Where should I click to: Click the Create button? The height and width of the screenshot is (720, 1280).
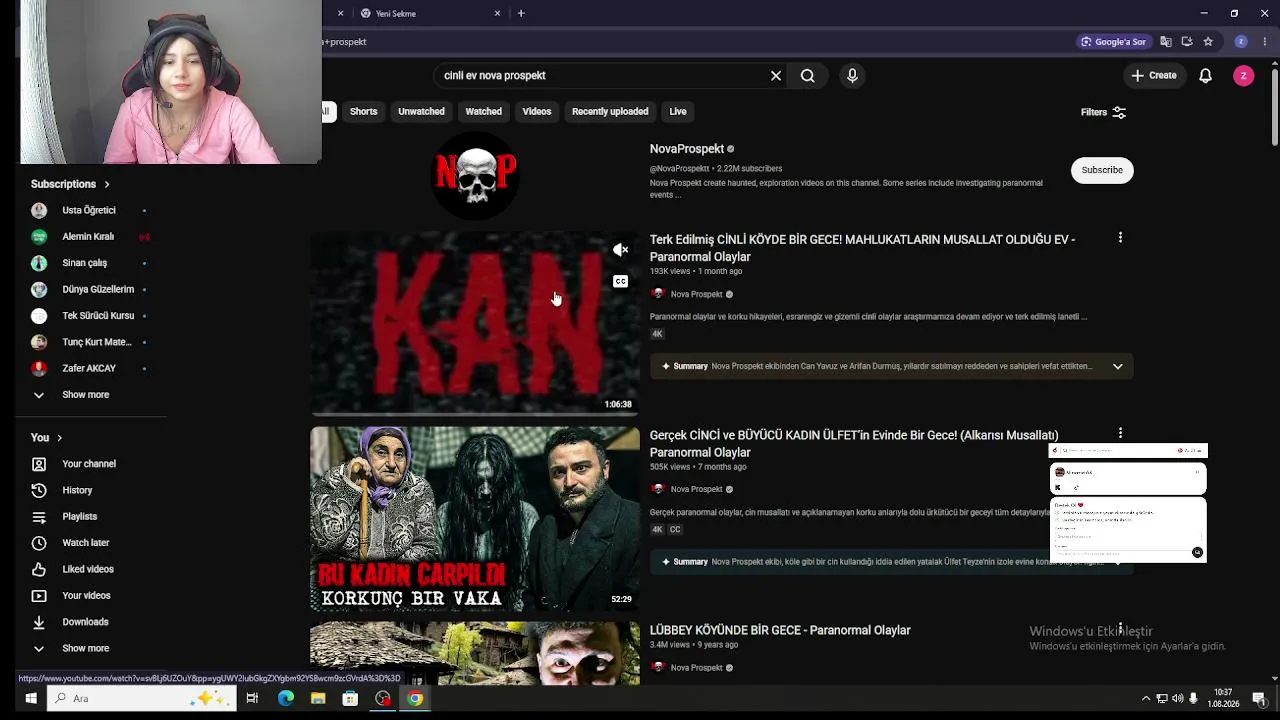1153,75
